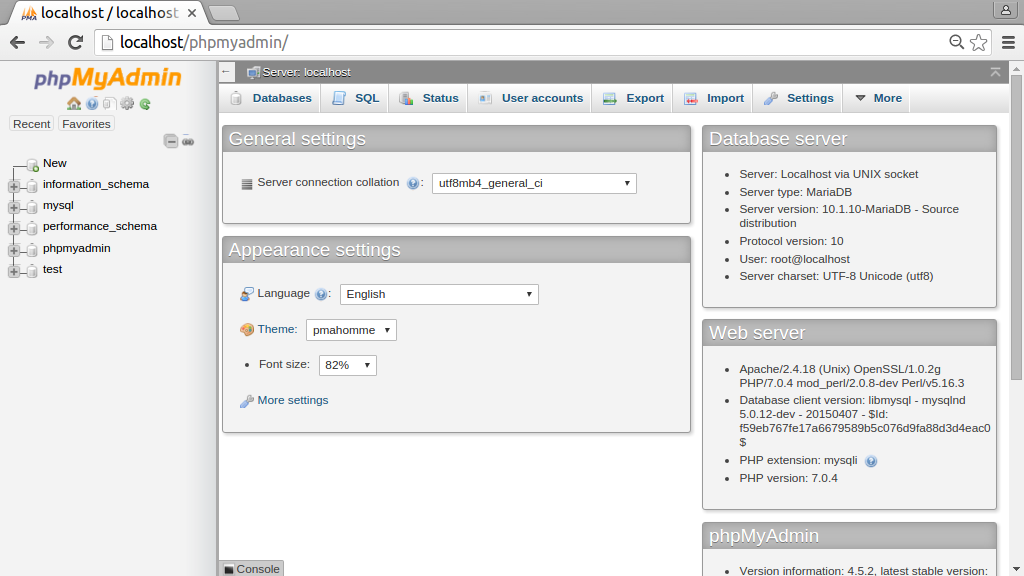Collapse all tree nodes with minus icon
Viewport: 1024px width, 576px height.
click(170, 141)
